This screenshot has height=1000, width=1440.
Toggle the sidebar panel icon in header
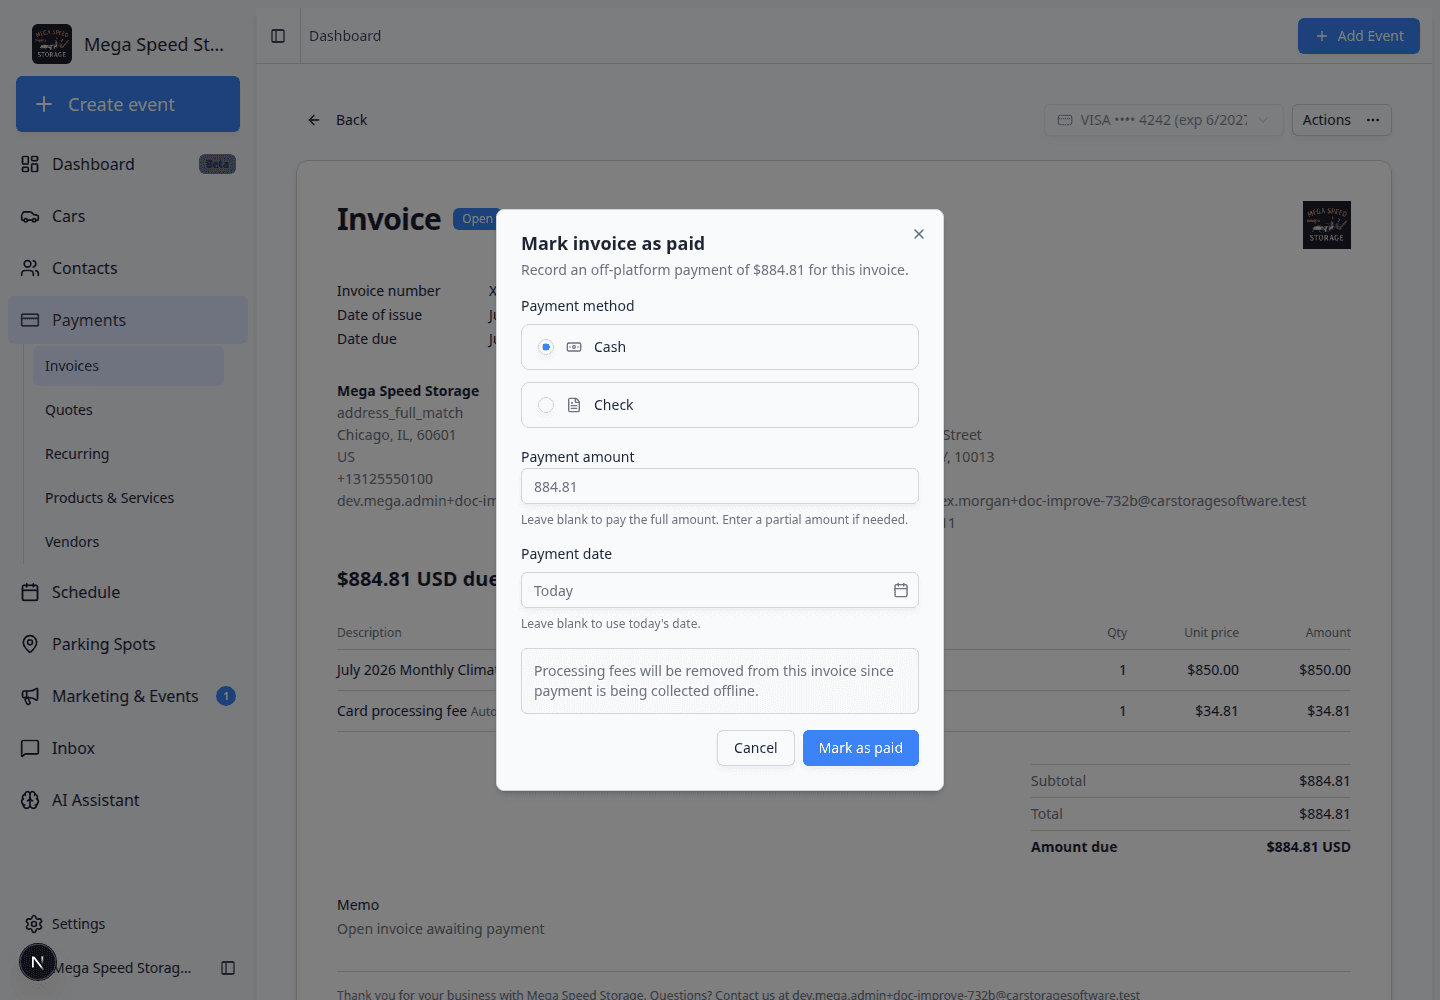tap(278, 36)
